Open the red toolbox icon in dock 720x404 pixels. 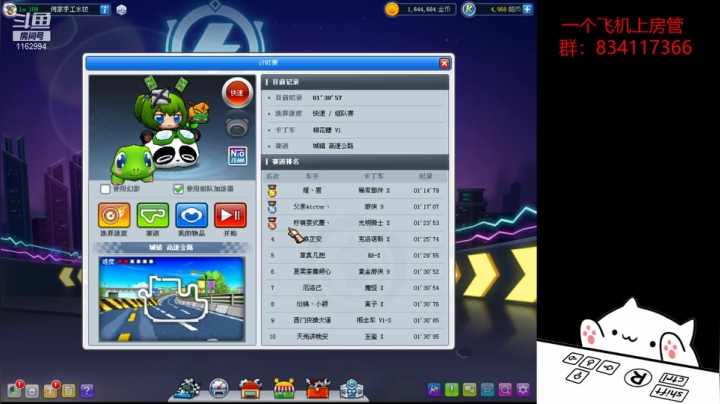318,388
